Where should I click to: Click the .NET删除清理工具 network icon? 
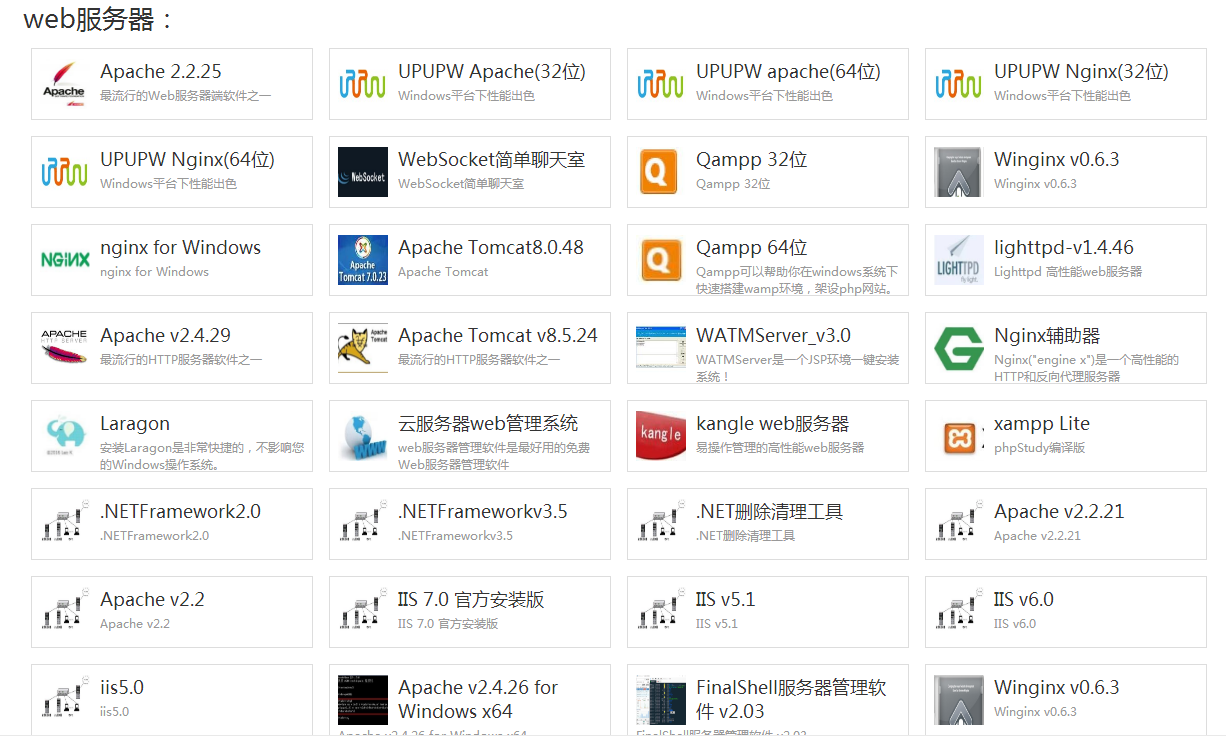point(660,524)
